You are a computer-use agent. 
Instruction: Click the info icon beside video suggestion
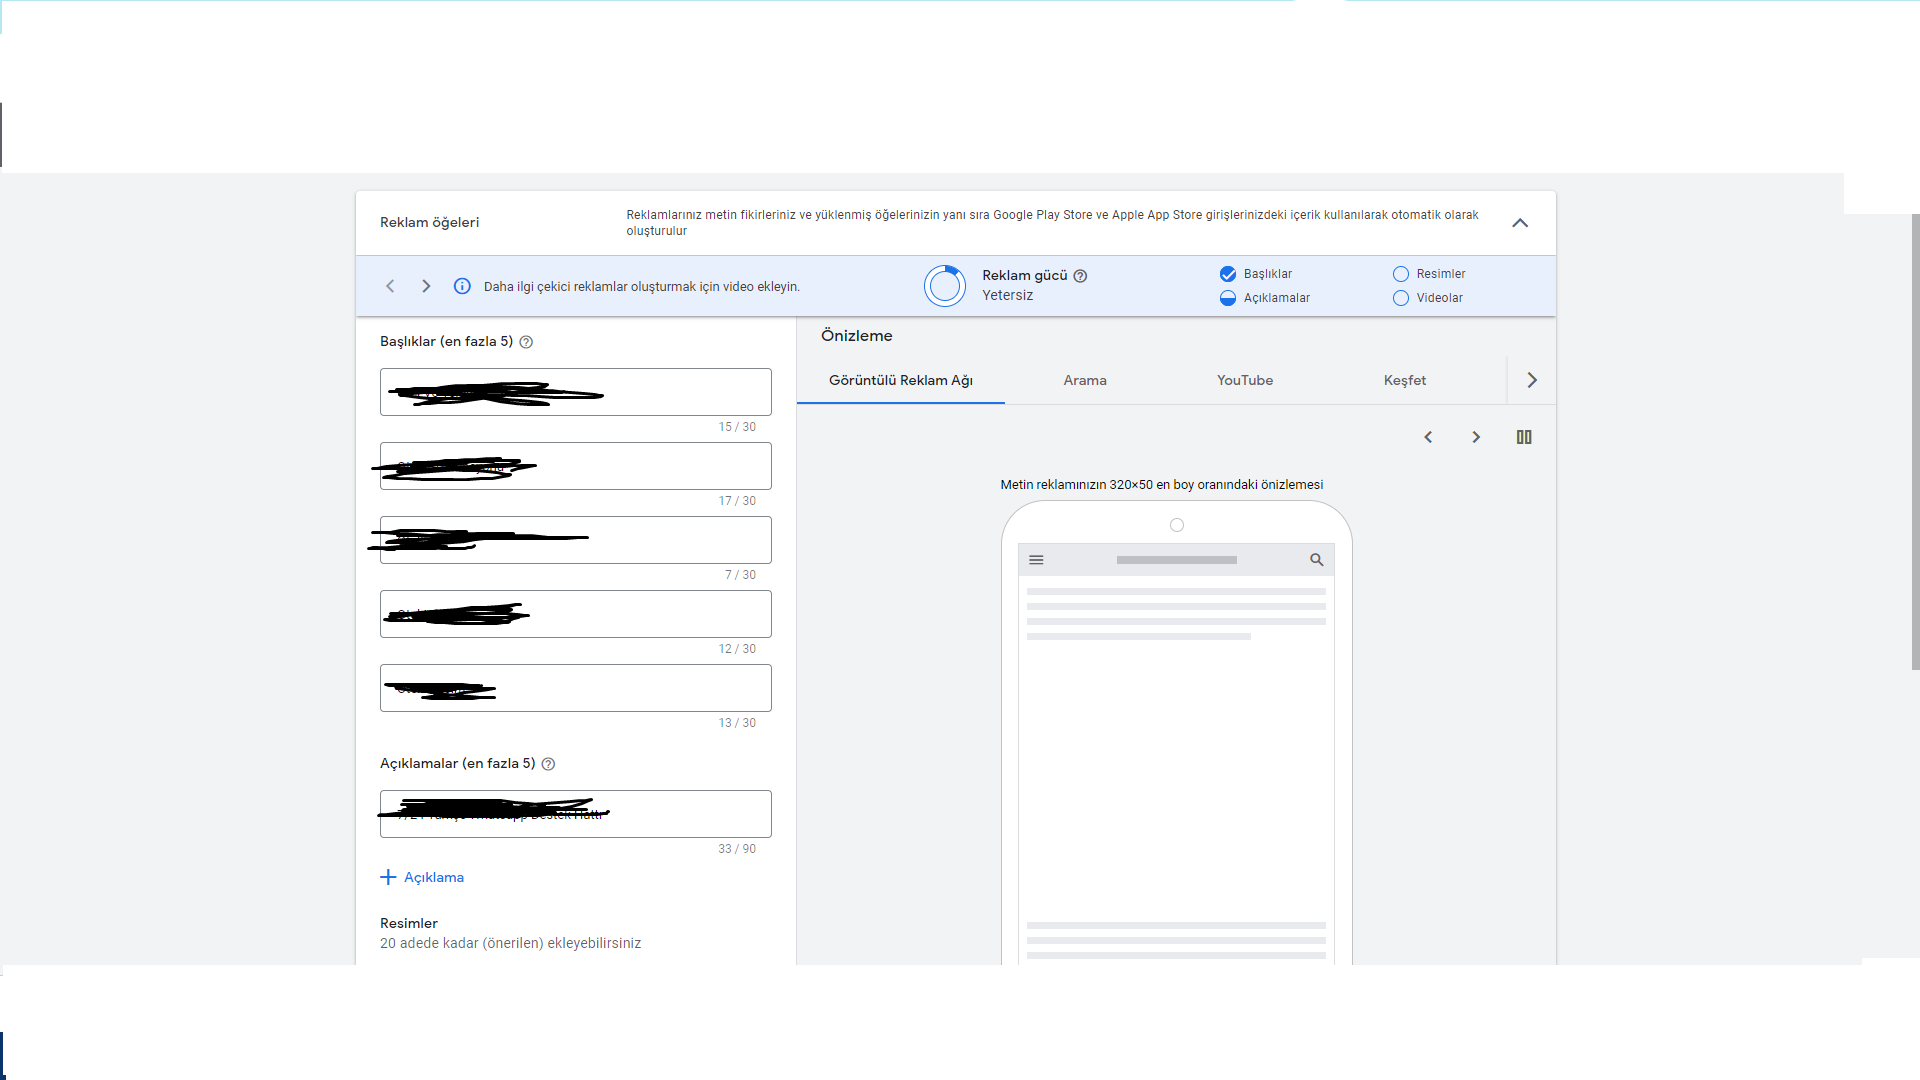(462, 286)
